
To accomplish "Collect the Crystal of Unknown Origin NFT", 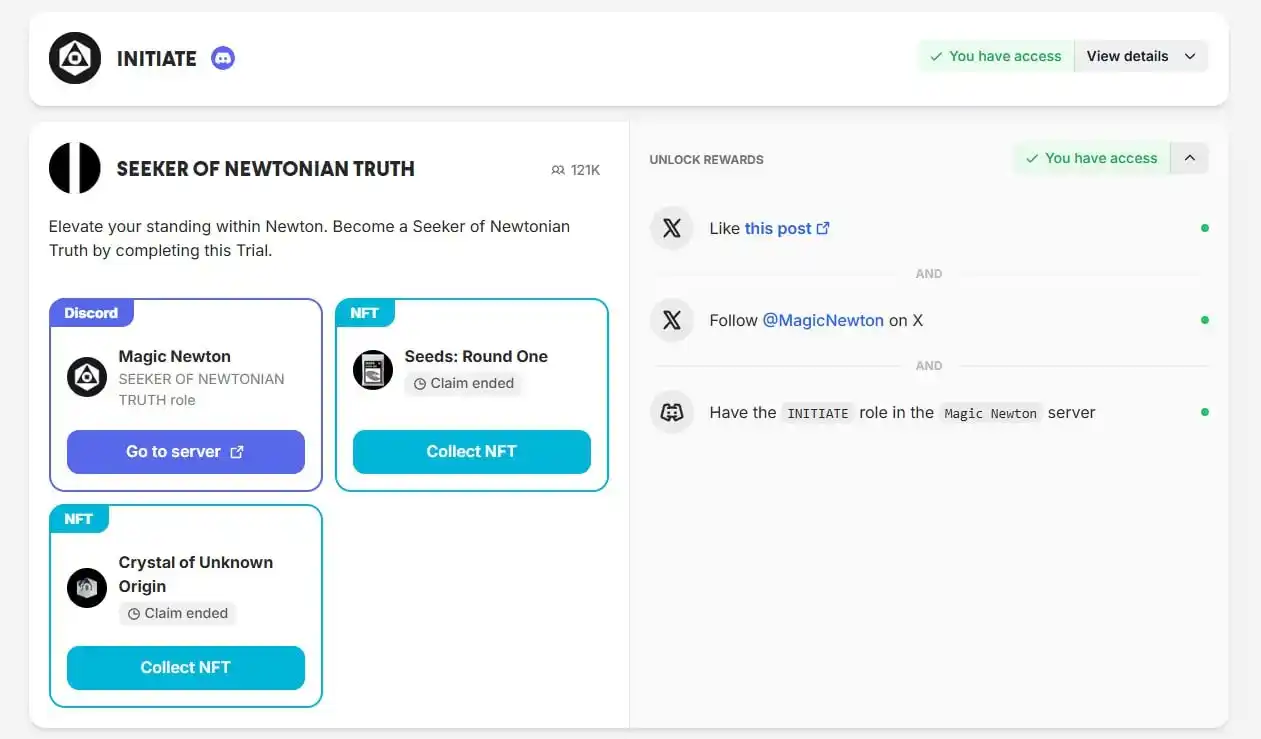I will 186,668.
